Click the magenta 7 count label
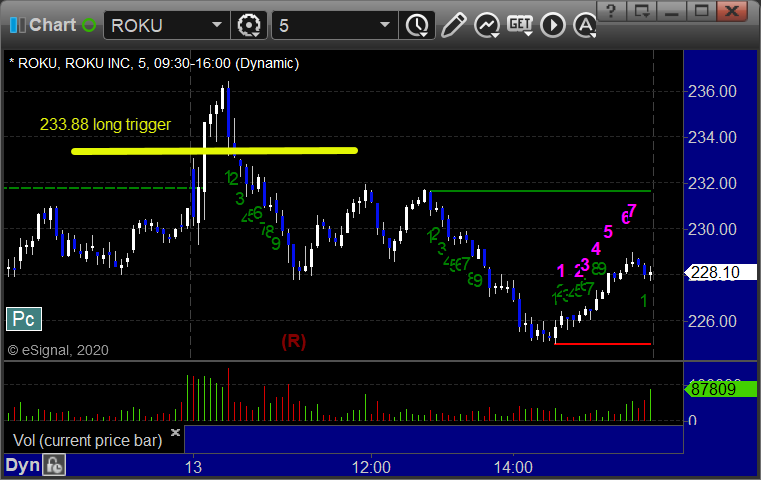 pos(631,211)
